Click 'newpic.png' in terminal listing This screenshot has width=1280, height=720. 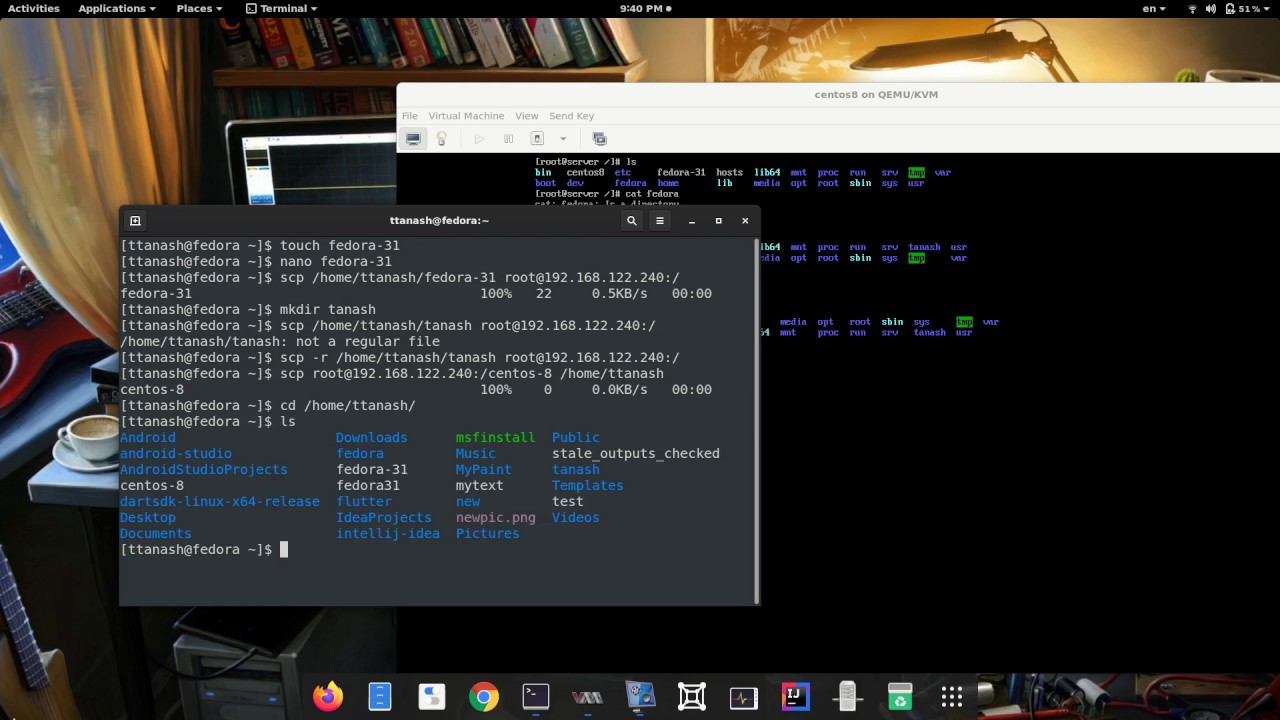tap(496, 518)
